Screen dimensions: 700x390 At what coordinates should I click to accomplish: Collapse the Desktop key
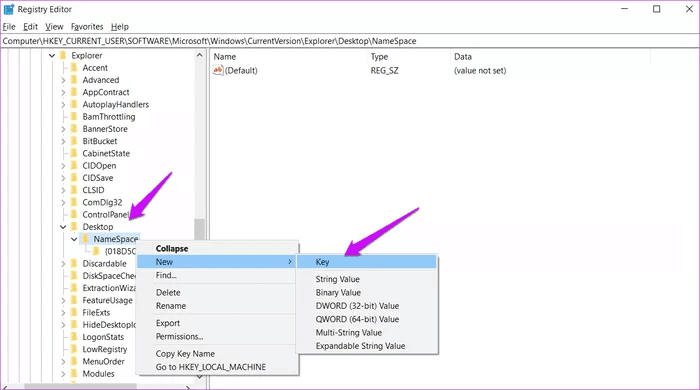(63, 227)
